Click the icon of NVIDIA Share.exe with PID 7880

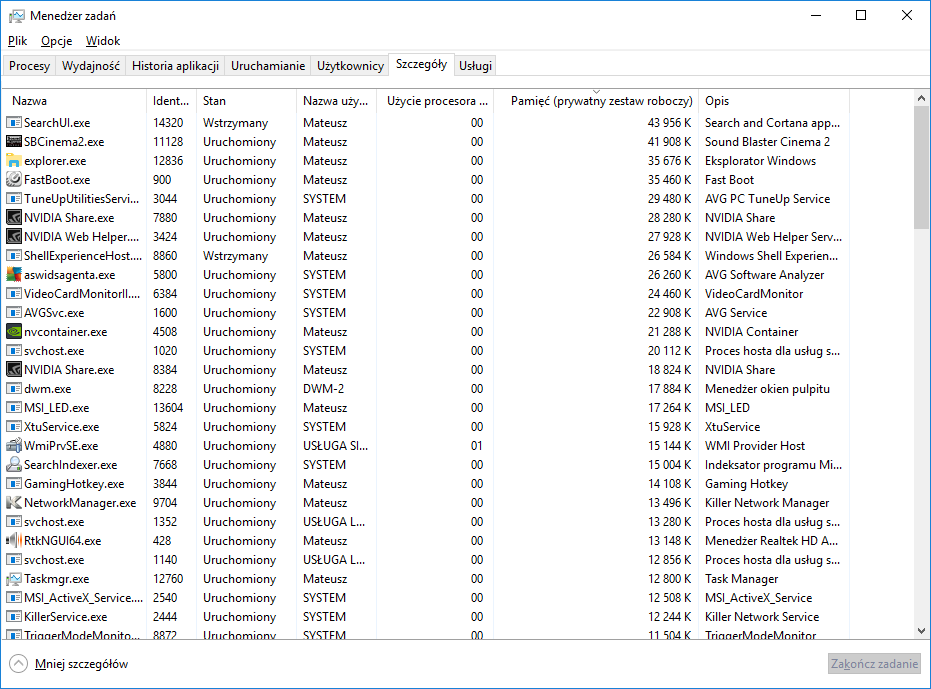click(x=14, y=218)
